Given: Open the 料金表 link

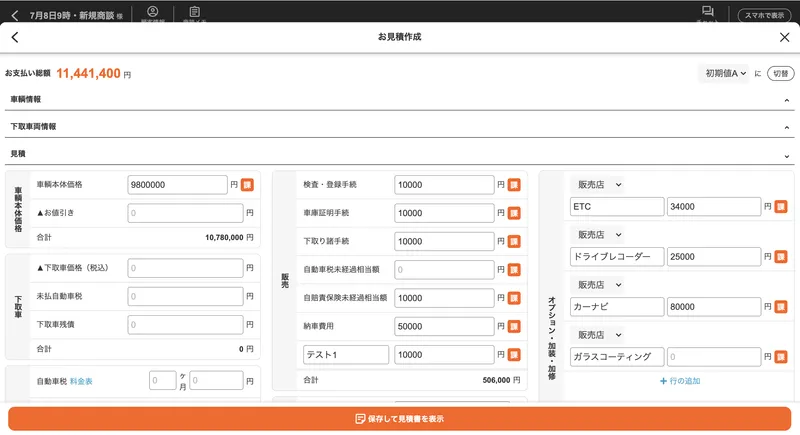Looking at the screenshot, I should click(x=81, y=381).
